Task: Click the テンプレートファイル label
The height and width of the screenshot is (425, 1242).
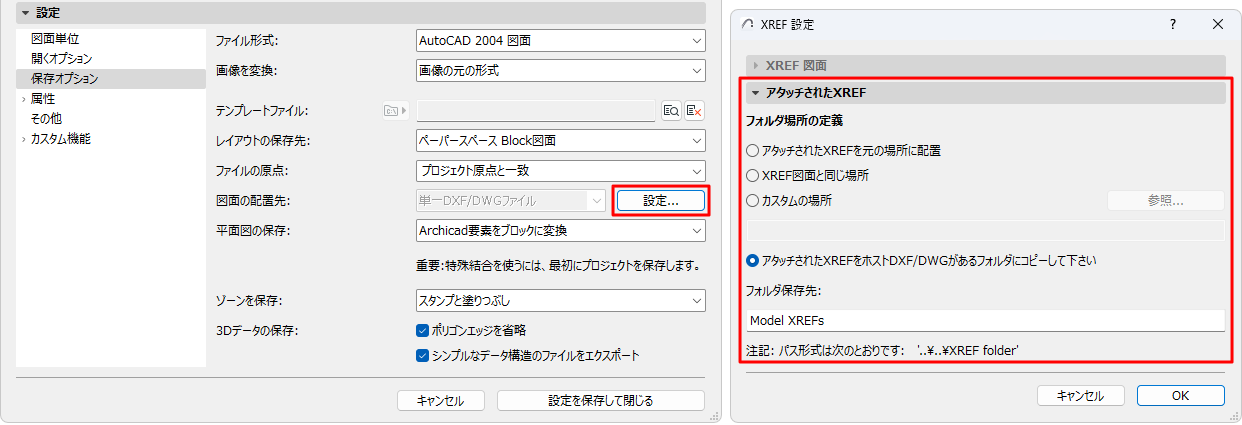Action: pyautogui.click(x=263, y=111)
